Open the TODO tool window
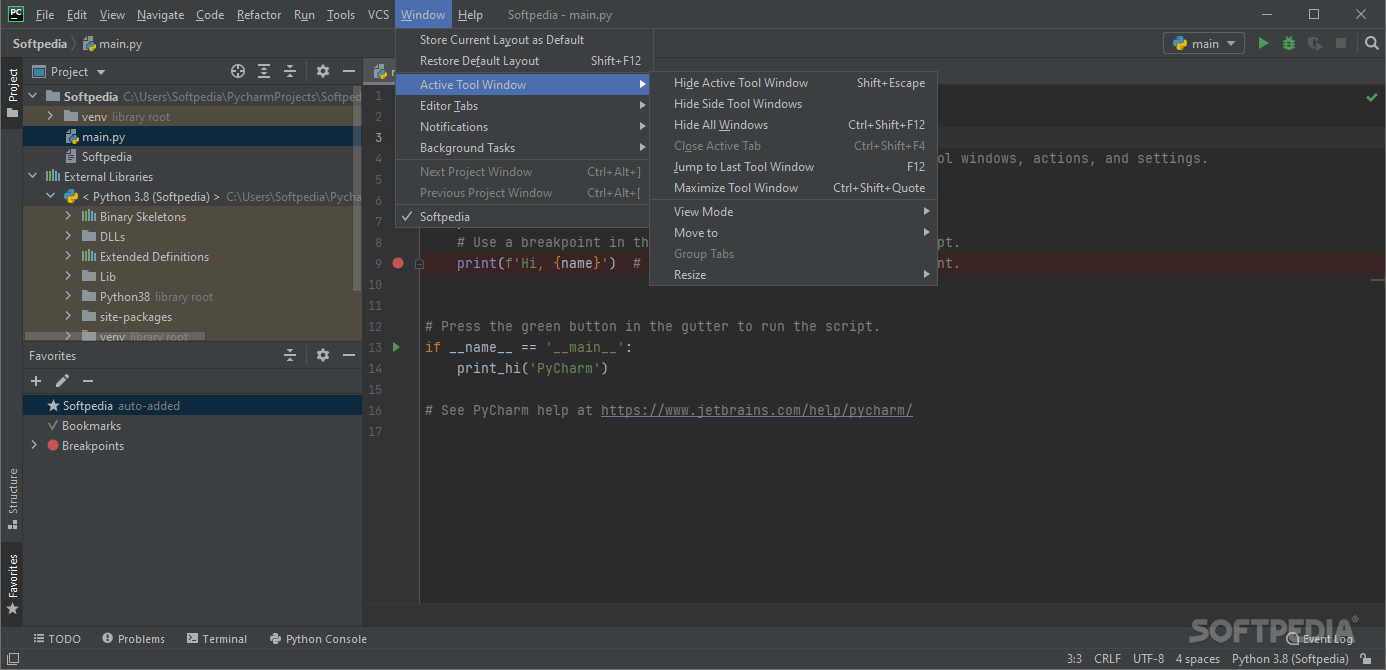The width and height of the screenshot is (1386, 670). 57,639
